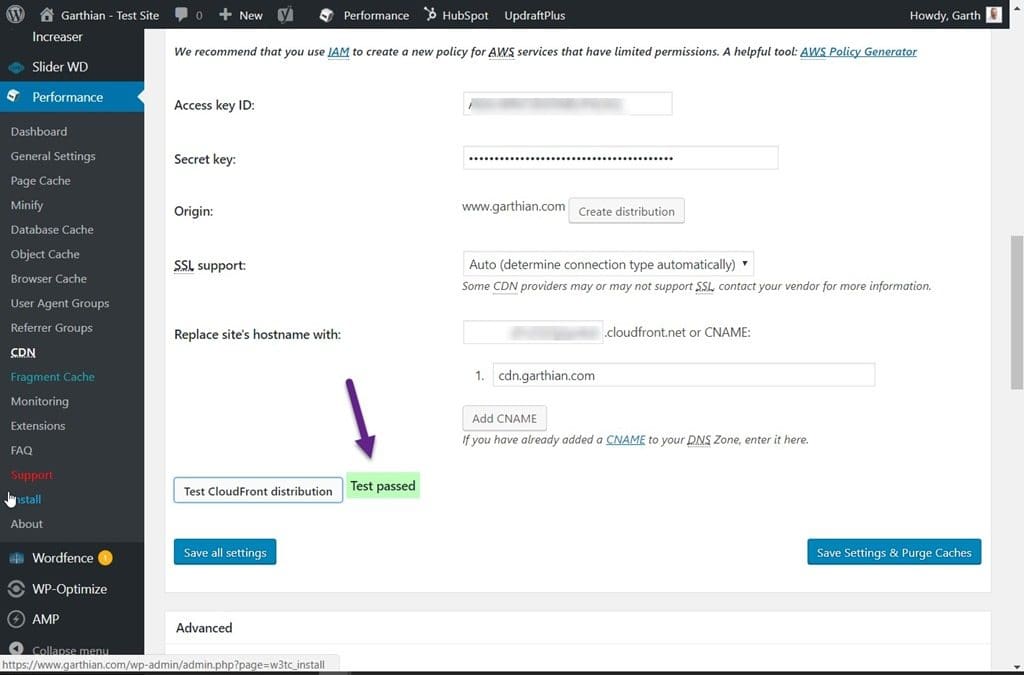Expand the SSL support dropdown

608,264
